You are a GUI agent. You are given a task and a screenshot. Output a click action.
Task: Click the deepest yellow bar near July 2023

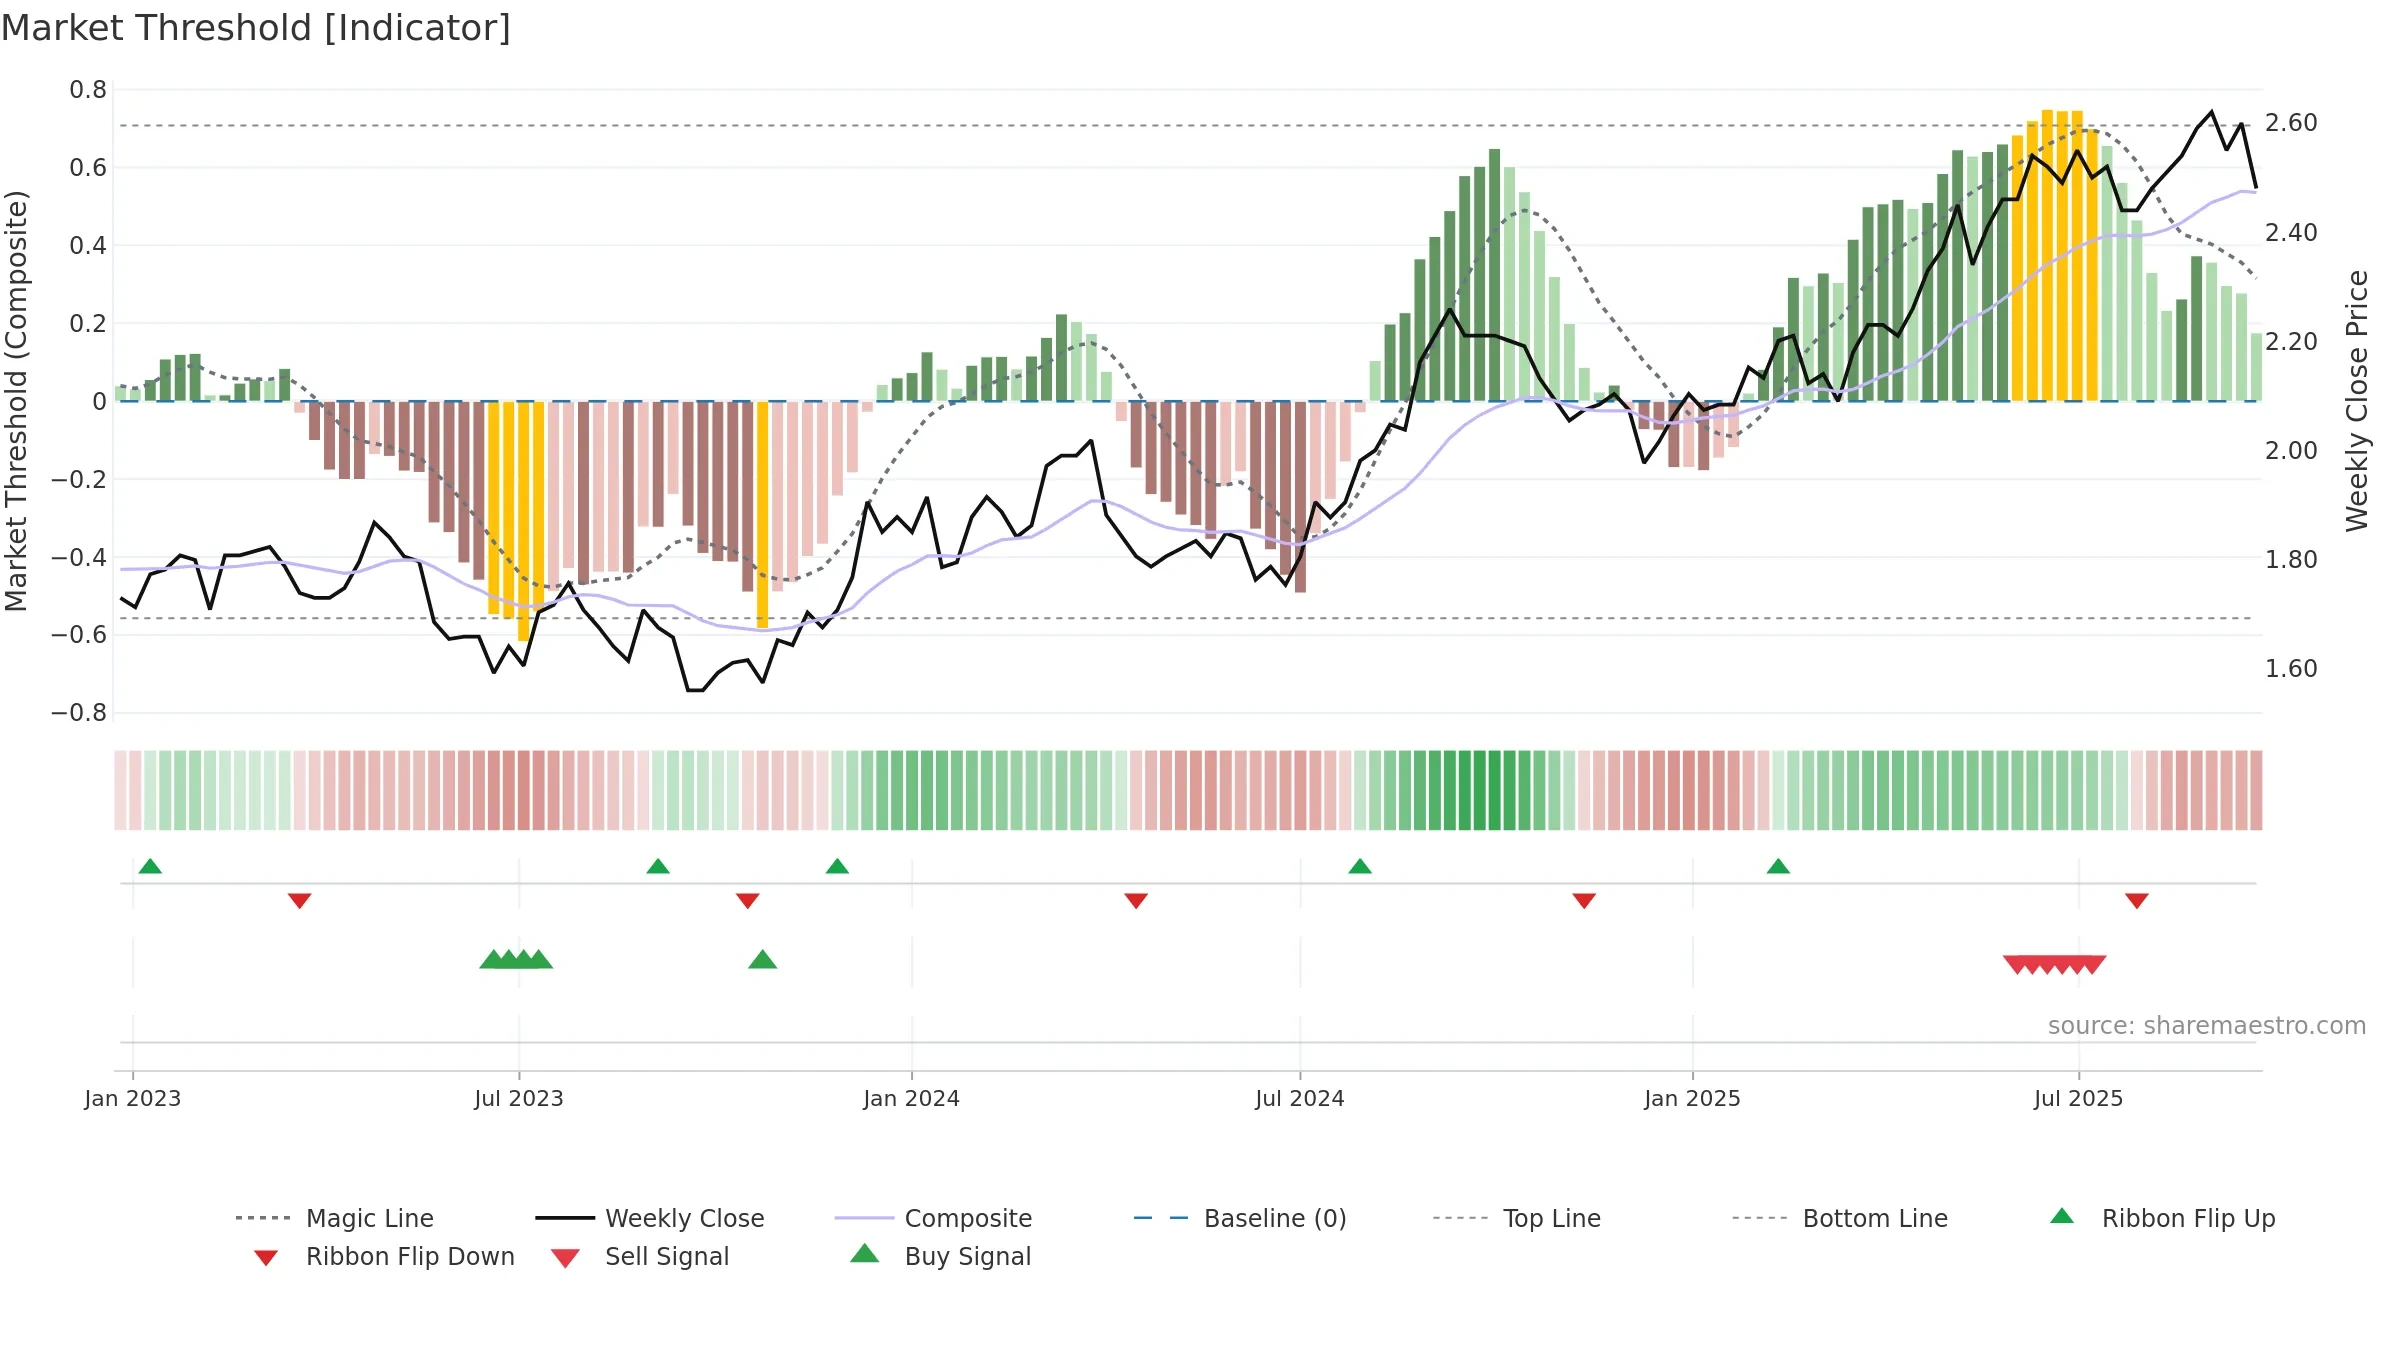pyautogui.click(x=523, y=521)
